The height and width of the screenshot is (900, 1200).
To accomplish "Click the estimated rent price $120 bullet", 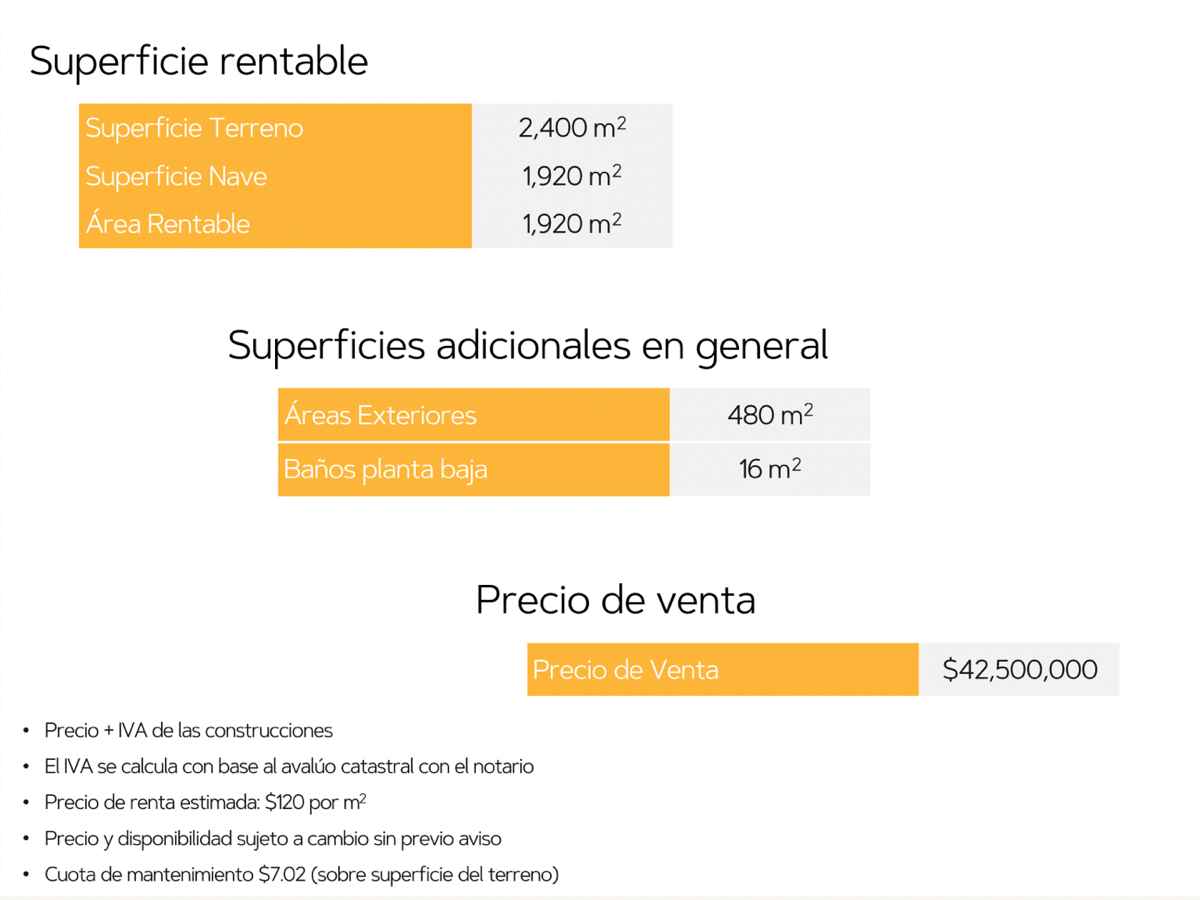I will tap(205, 802).
